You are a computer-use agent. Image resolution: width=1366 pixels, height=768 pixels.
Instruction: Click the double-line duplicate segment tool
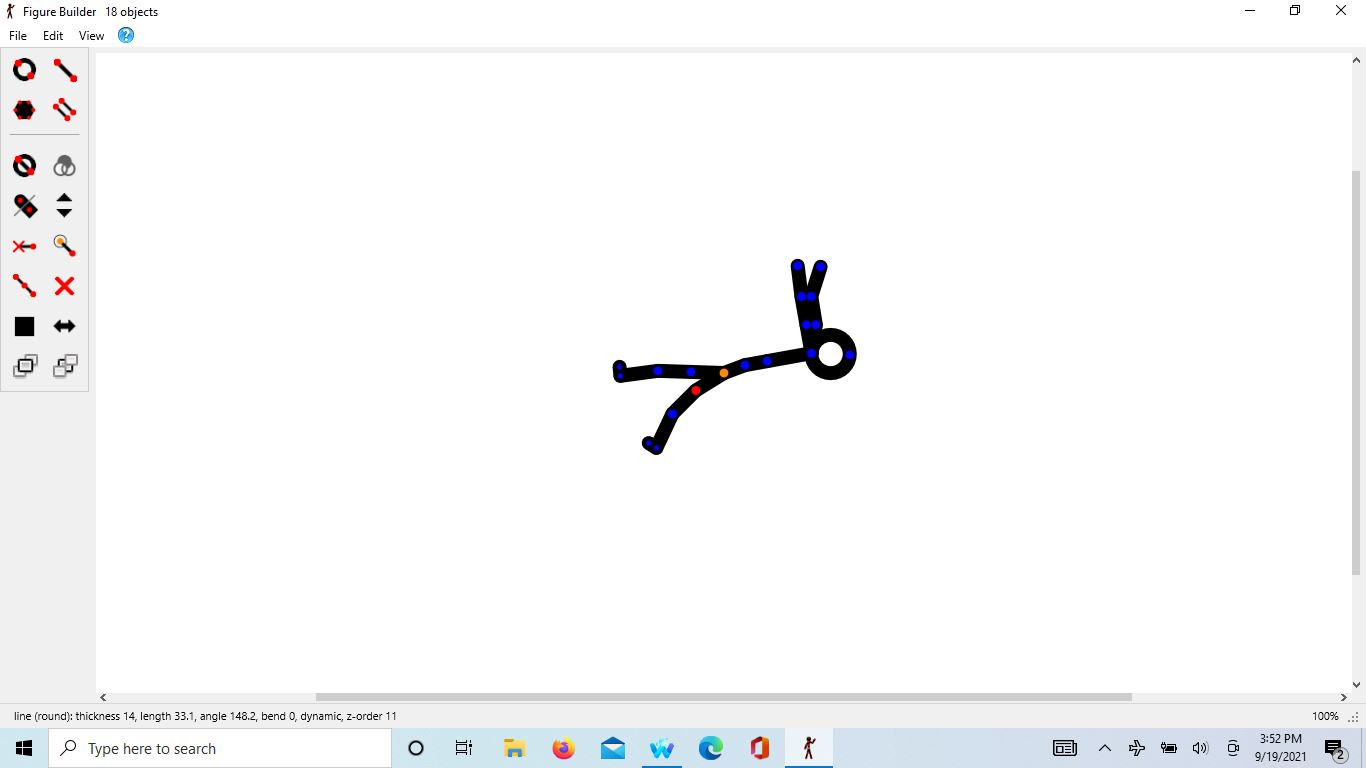tap(64, 110)
